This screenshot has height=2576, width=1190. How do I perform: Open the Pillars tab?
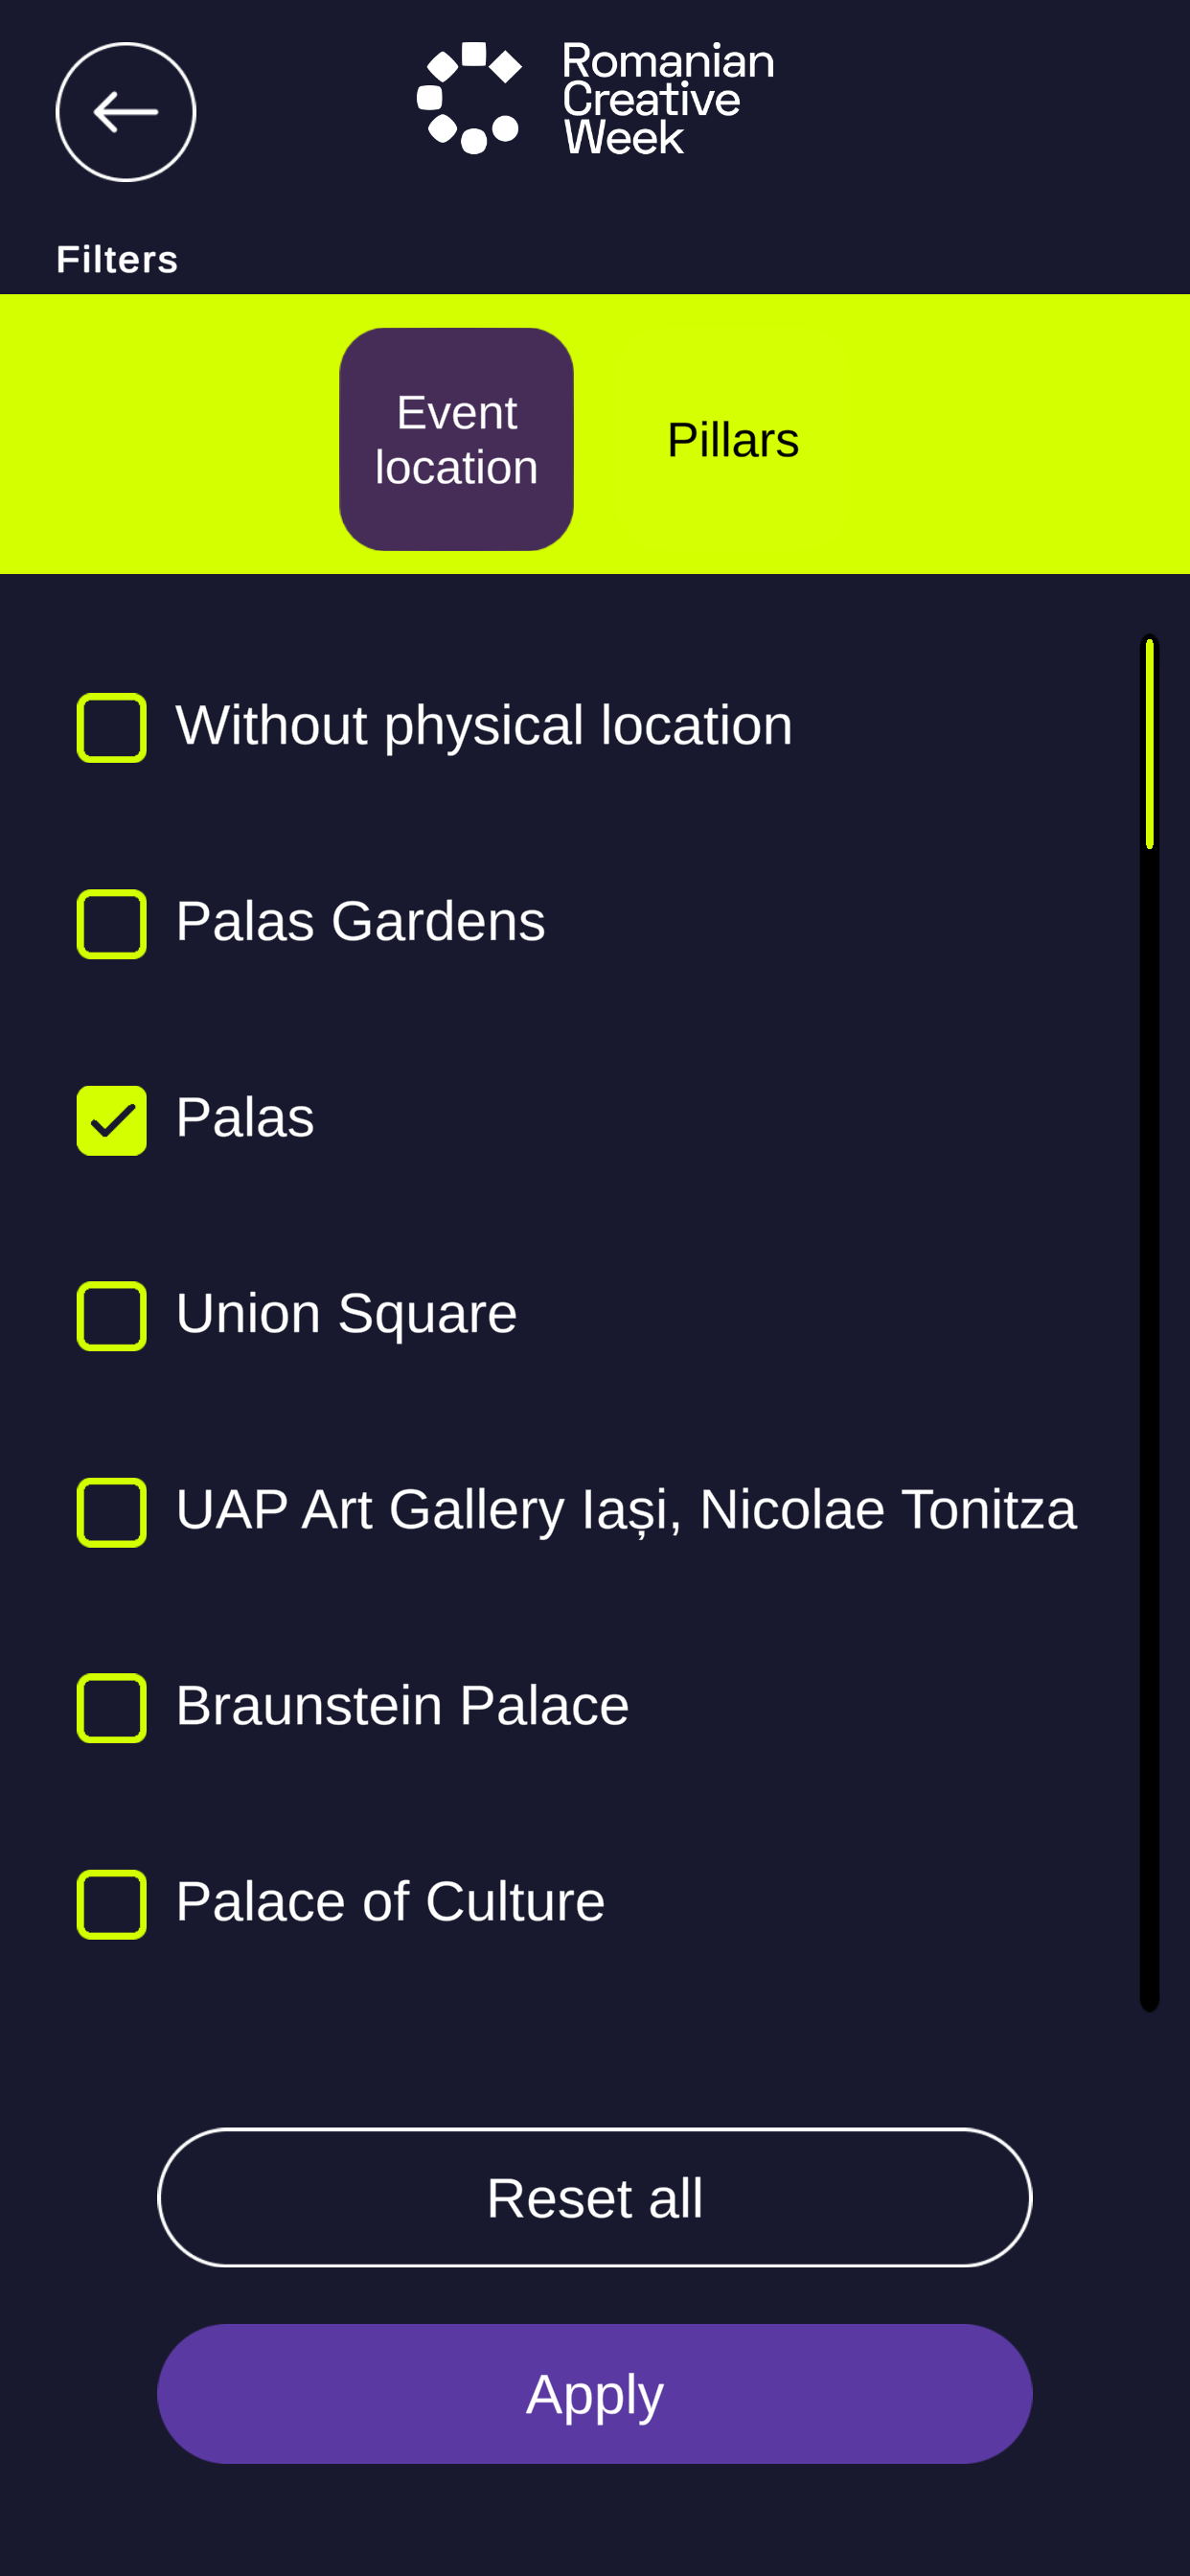733,441
